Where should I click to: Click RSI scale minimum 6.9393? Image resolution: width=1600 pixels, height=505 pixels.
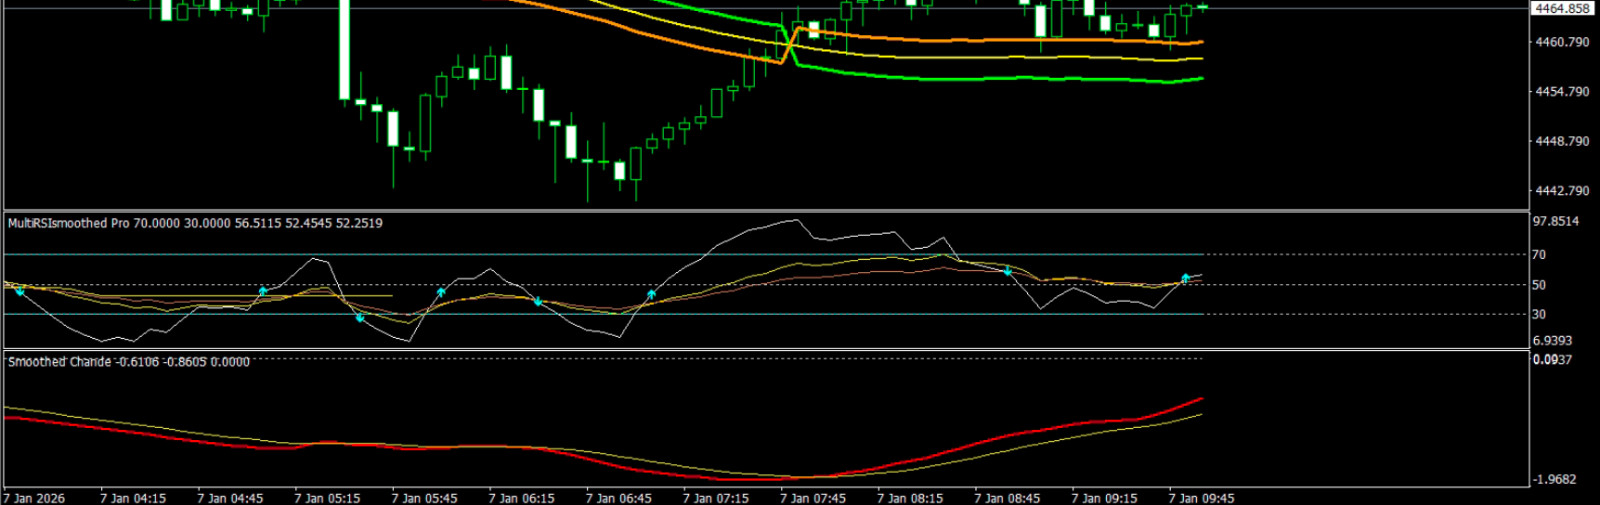(1552, 341)
